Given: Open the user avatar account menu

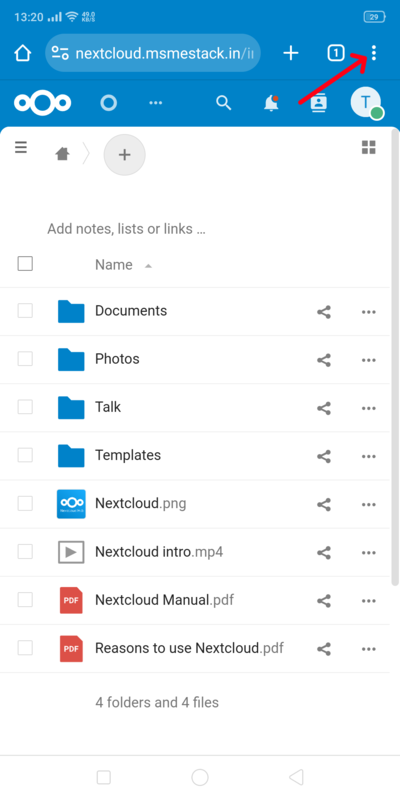Looking at the screenshot, I should [x=366, y=103].
